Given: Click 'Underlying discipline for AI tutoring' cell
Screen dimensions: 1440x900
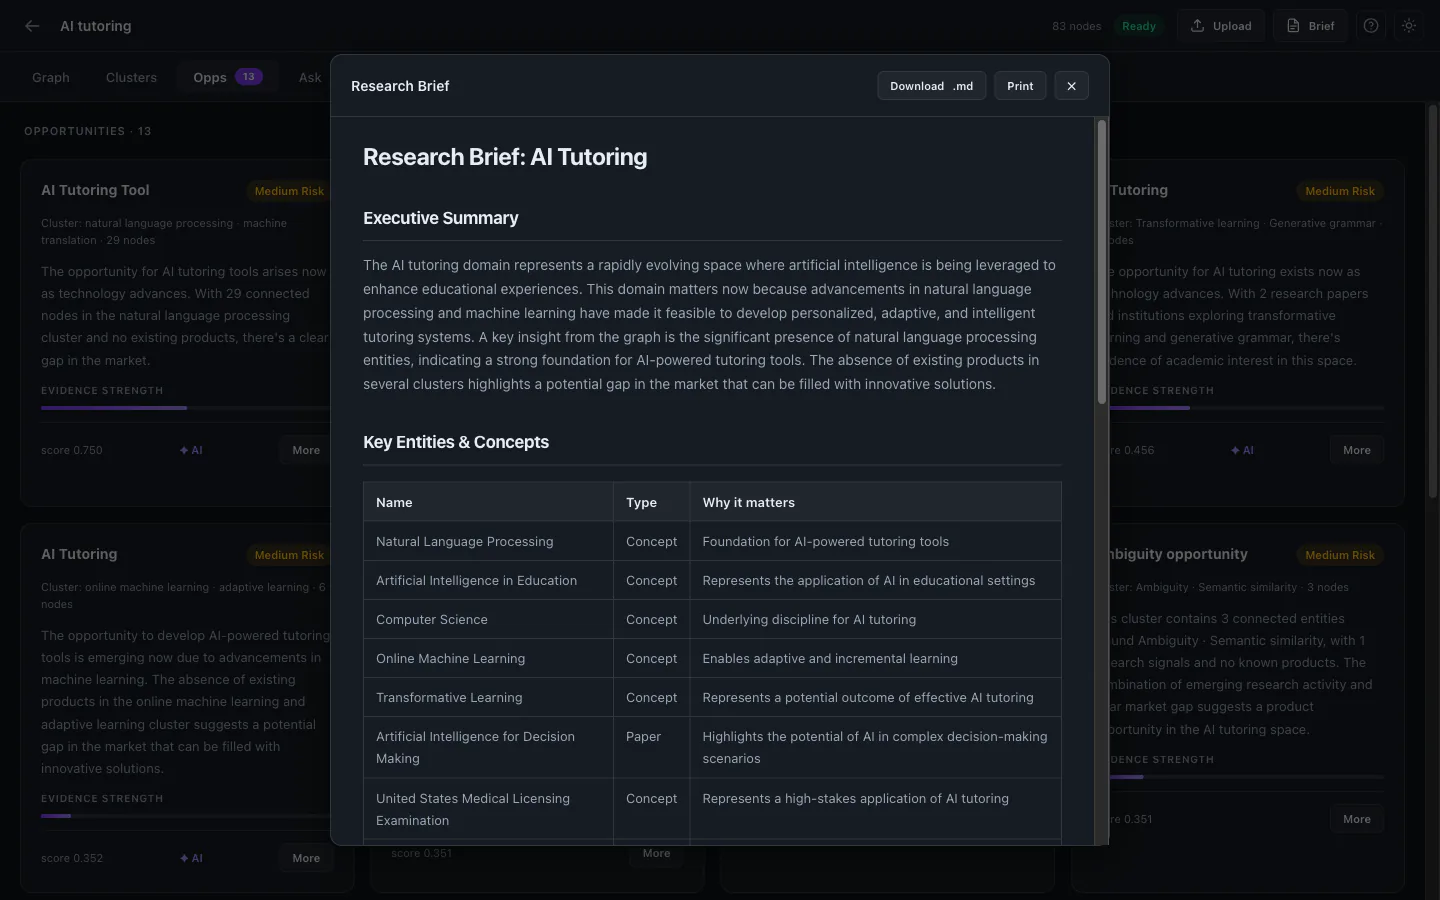Looking at the screenshot, I should point(875,619).
